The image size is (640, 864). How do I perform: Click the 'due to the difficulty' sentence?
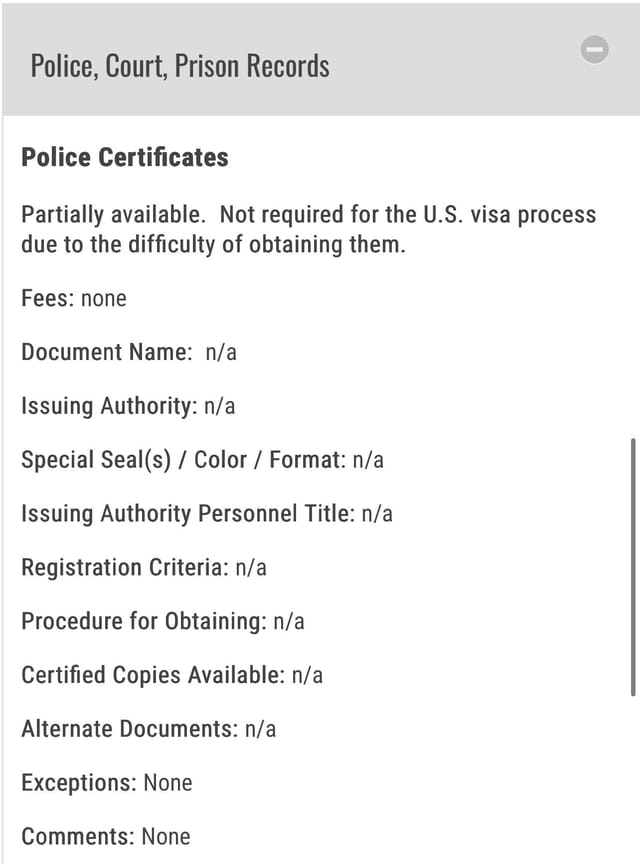[213, 244]
